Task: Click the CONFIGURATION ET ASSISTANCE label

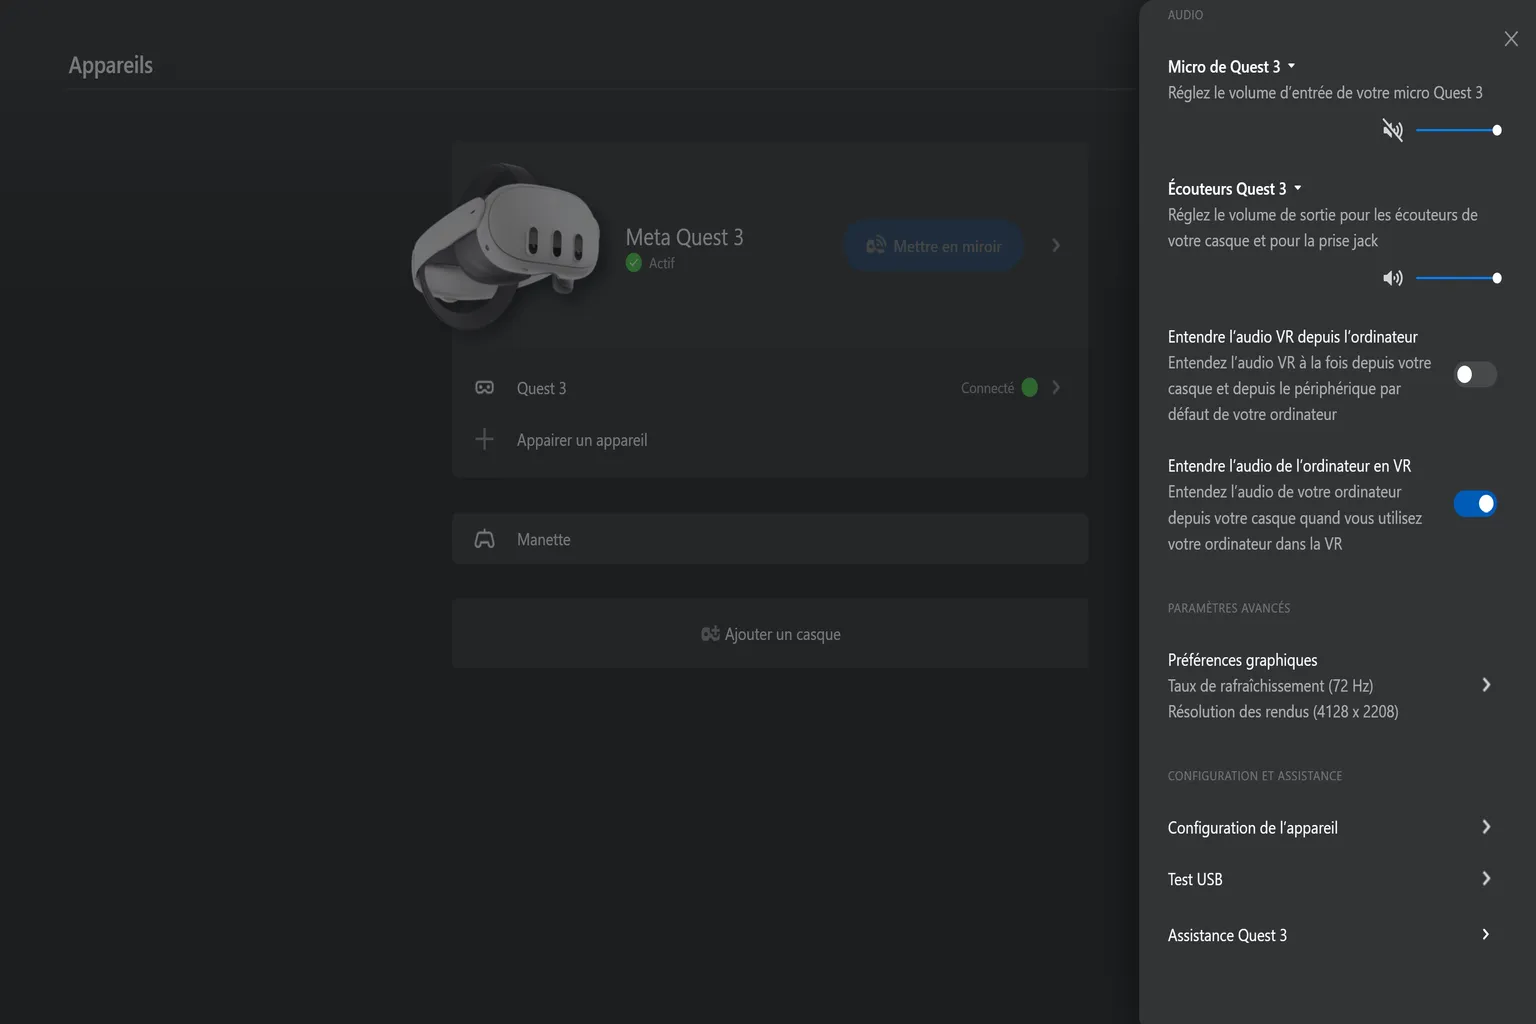Action: (x=1255, y=776)
